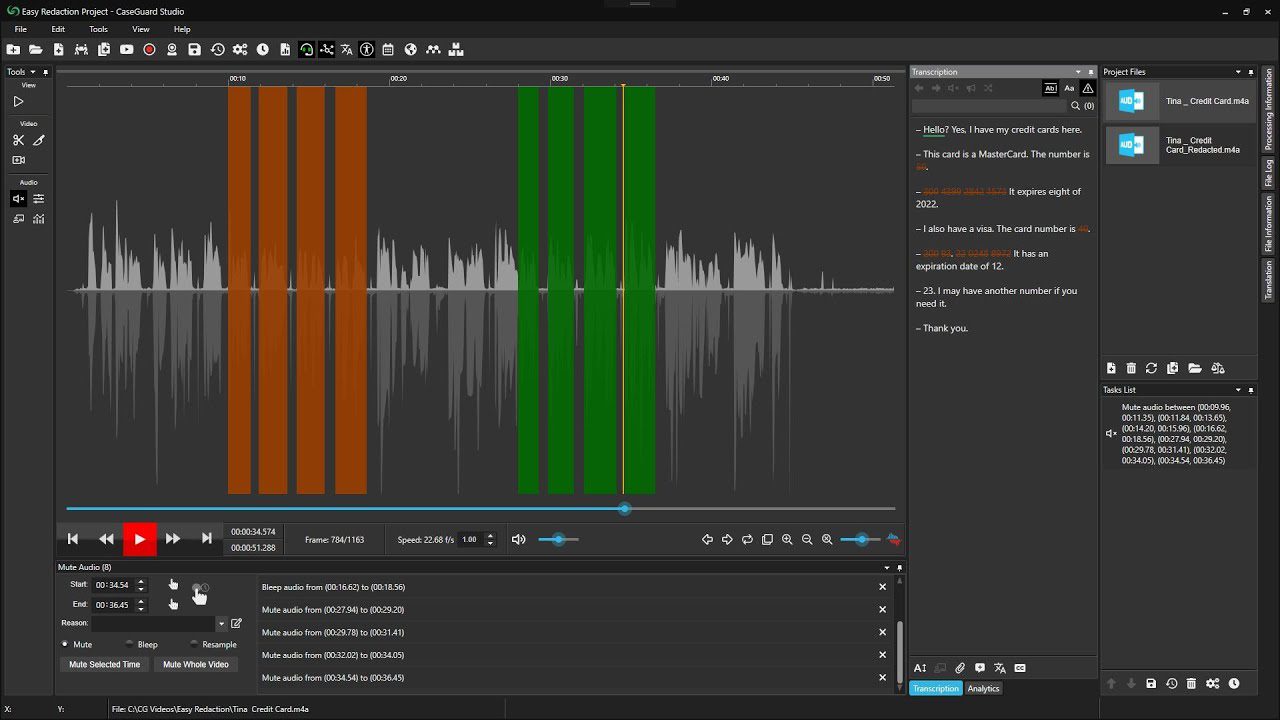The height and width of the screenshot is (720, 1280).
Task: Click the red record icon in toolbar
Action: (149, 50)
